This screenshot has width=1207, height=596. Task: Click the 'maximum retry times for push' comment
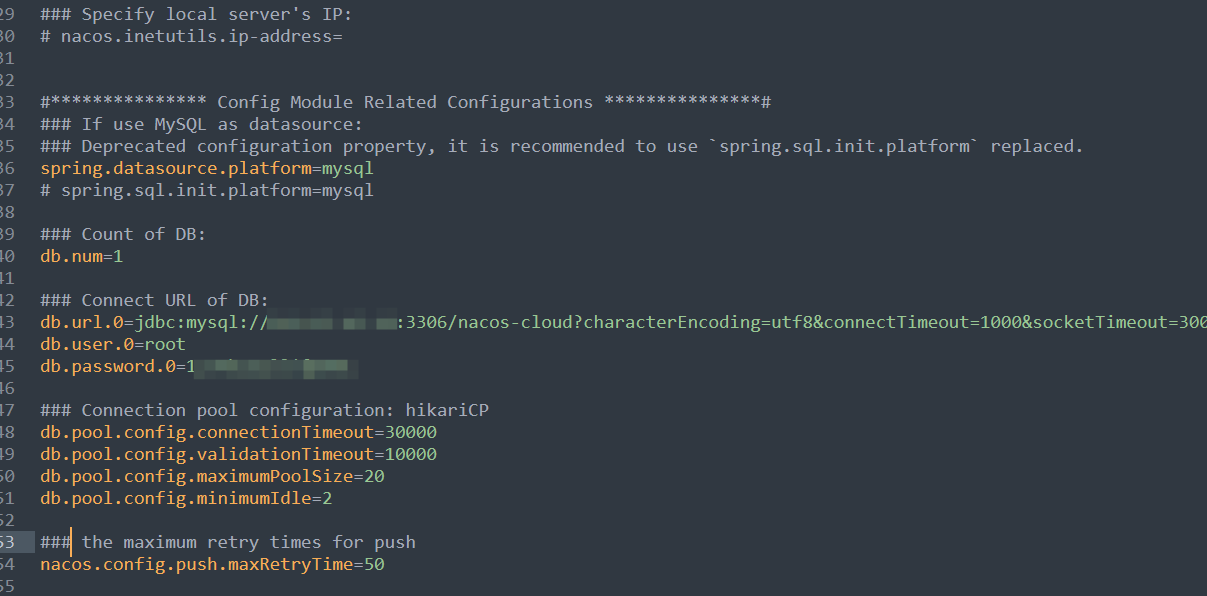pyautogui.click(x=228, y=542)
